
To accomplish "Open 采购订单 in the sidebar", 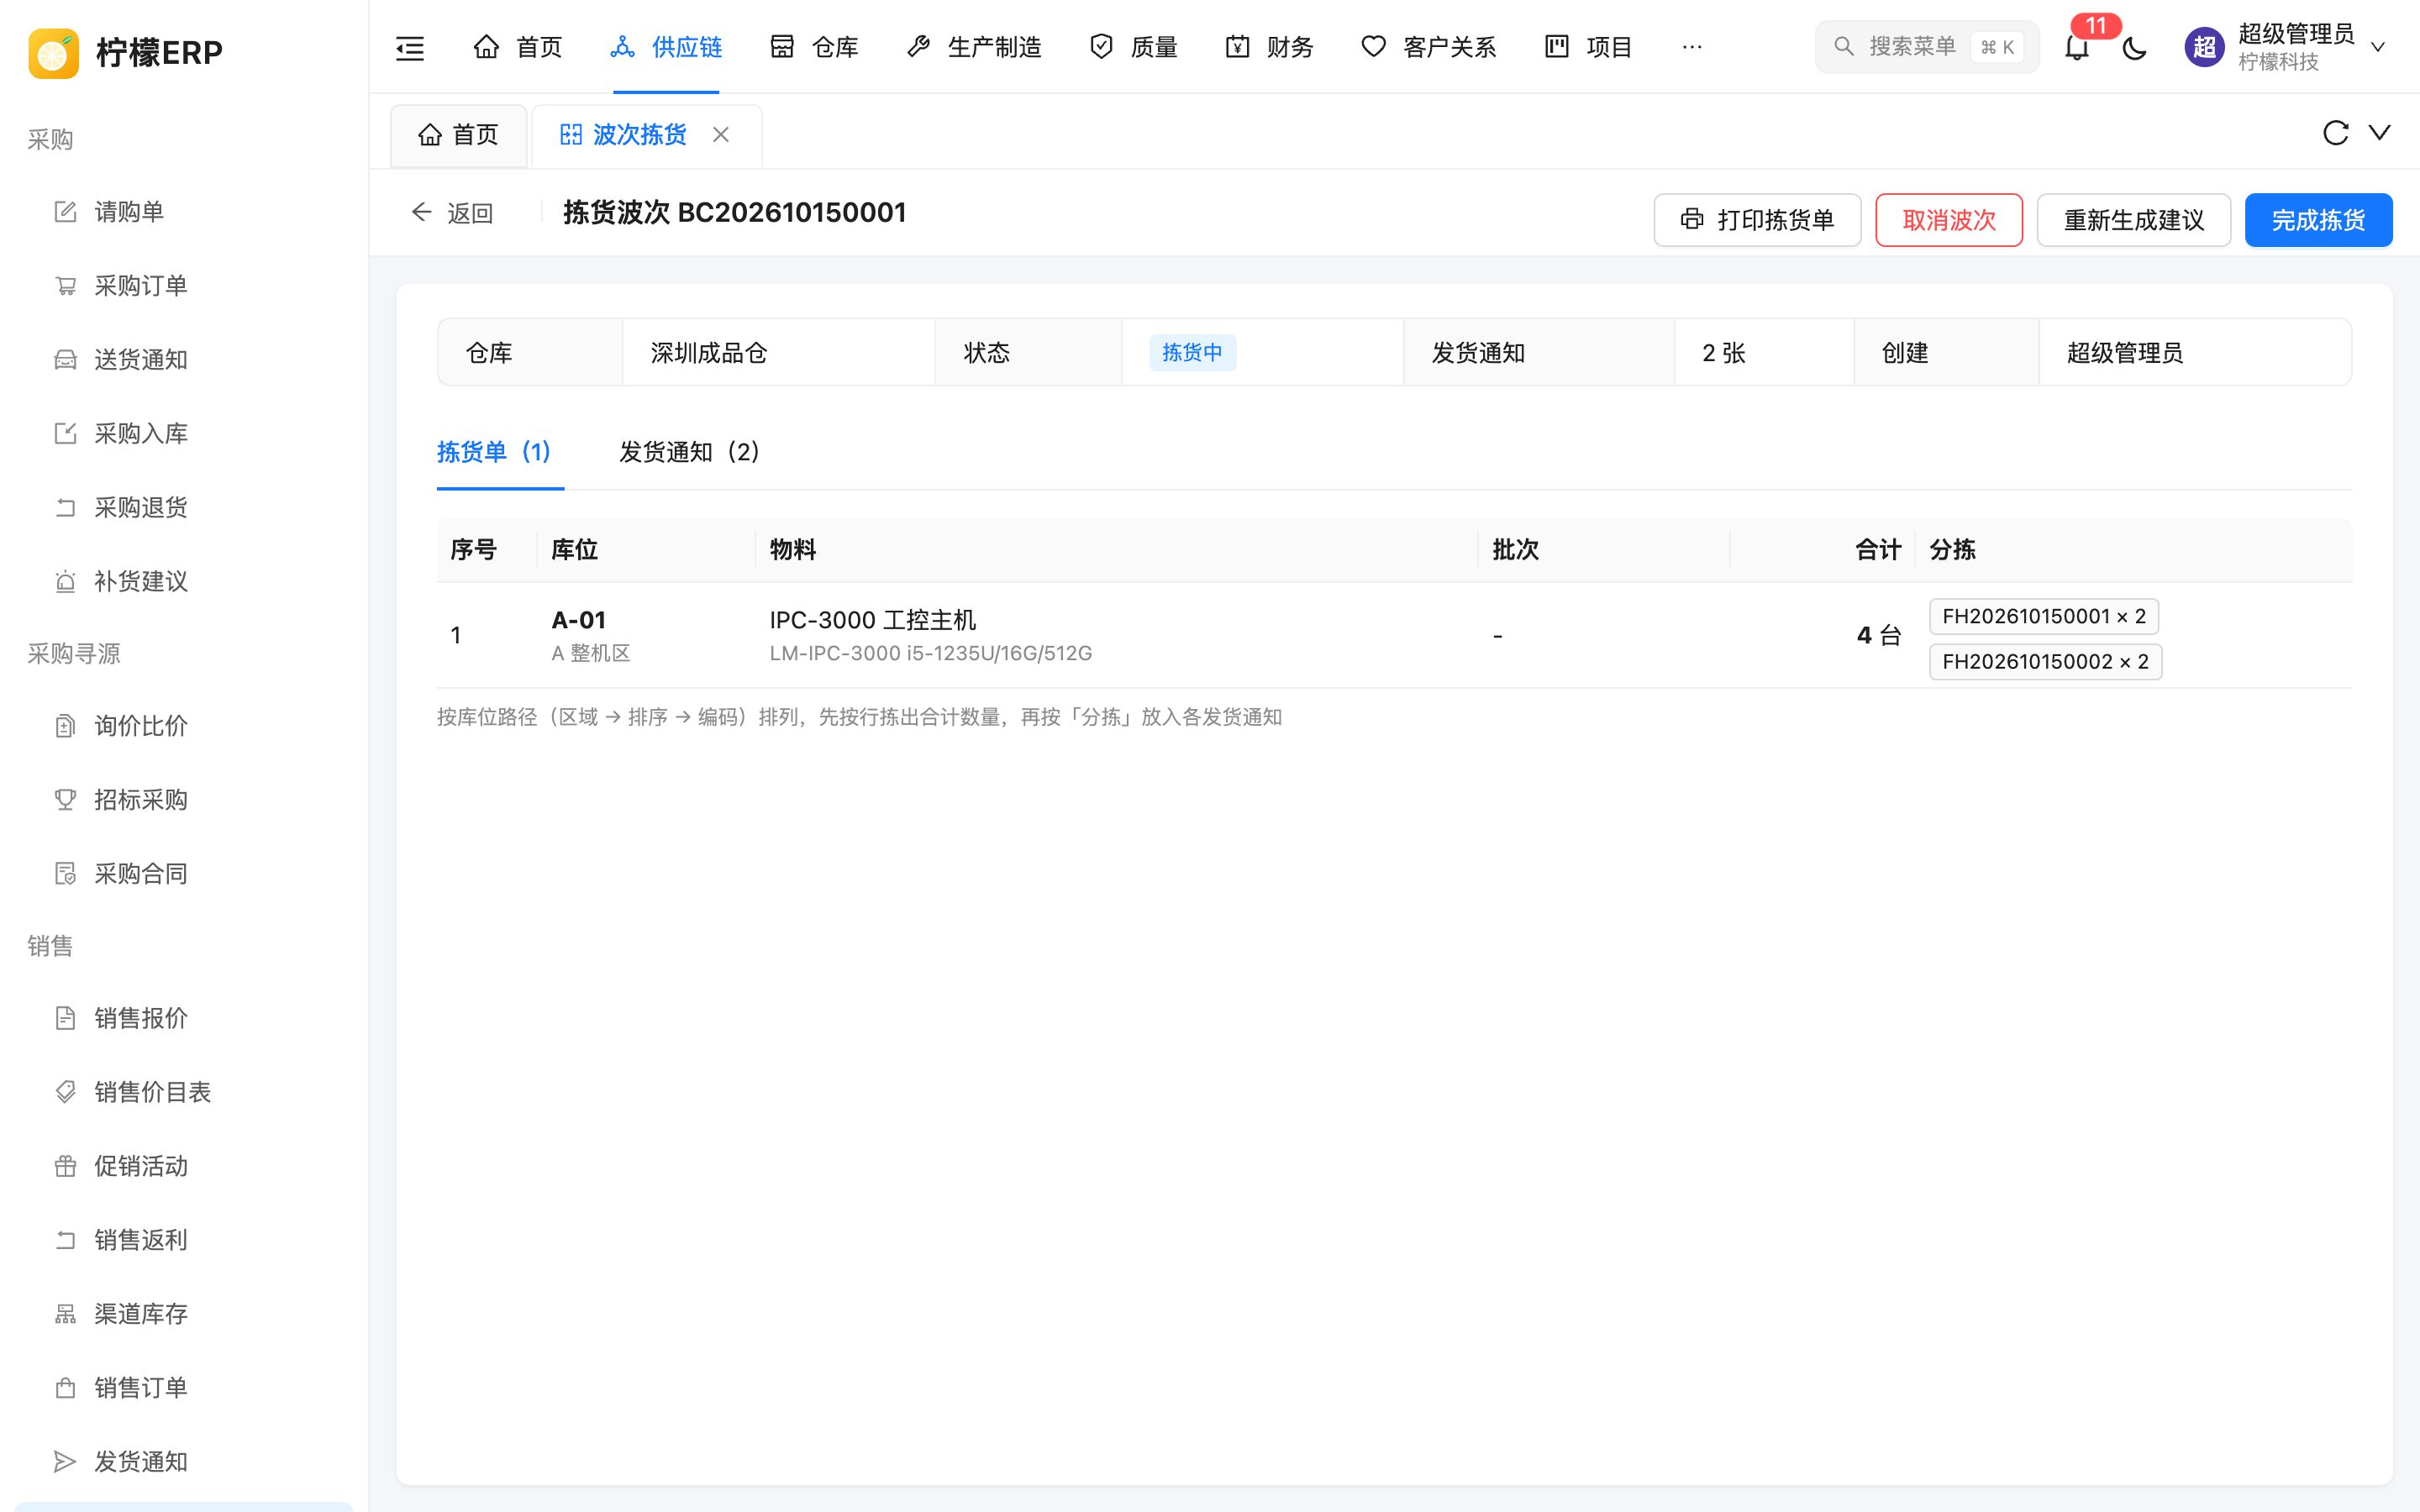I will [184, 286].
